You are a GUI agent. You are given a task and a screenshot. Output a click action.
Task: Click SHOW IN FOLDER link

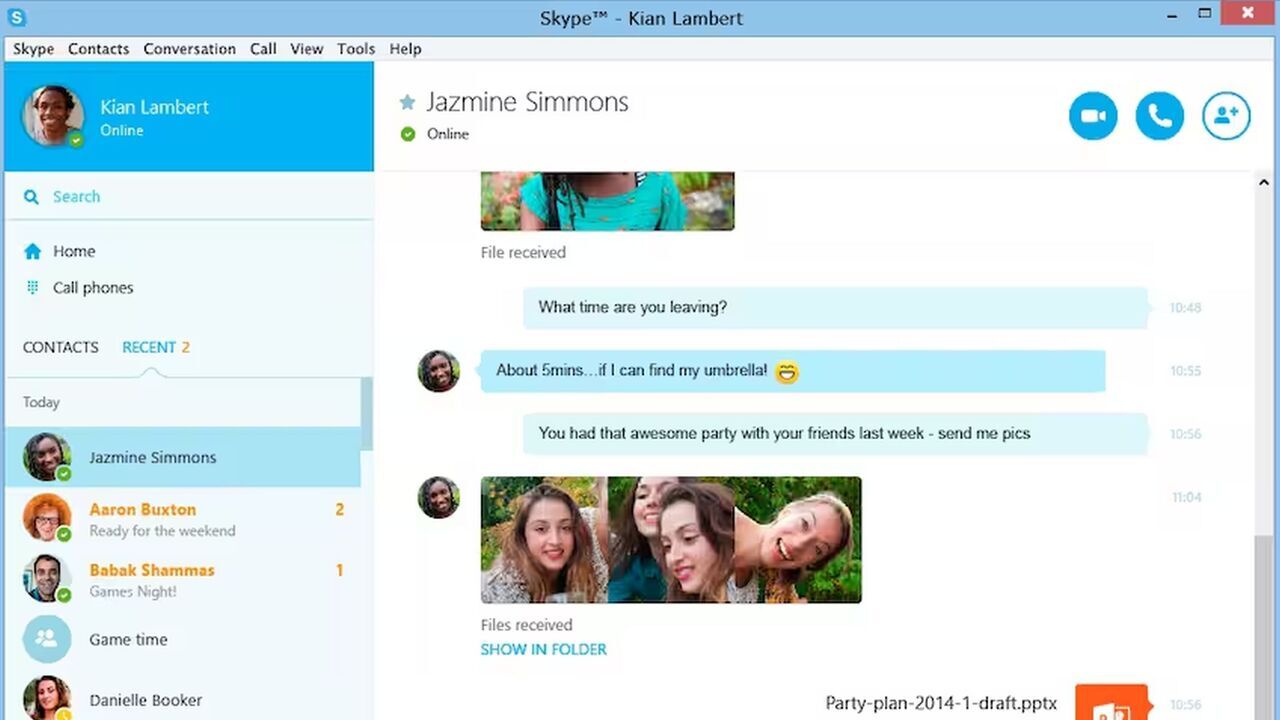coord(543,649)
